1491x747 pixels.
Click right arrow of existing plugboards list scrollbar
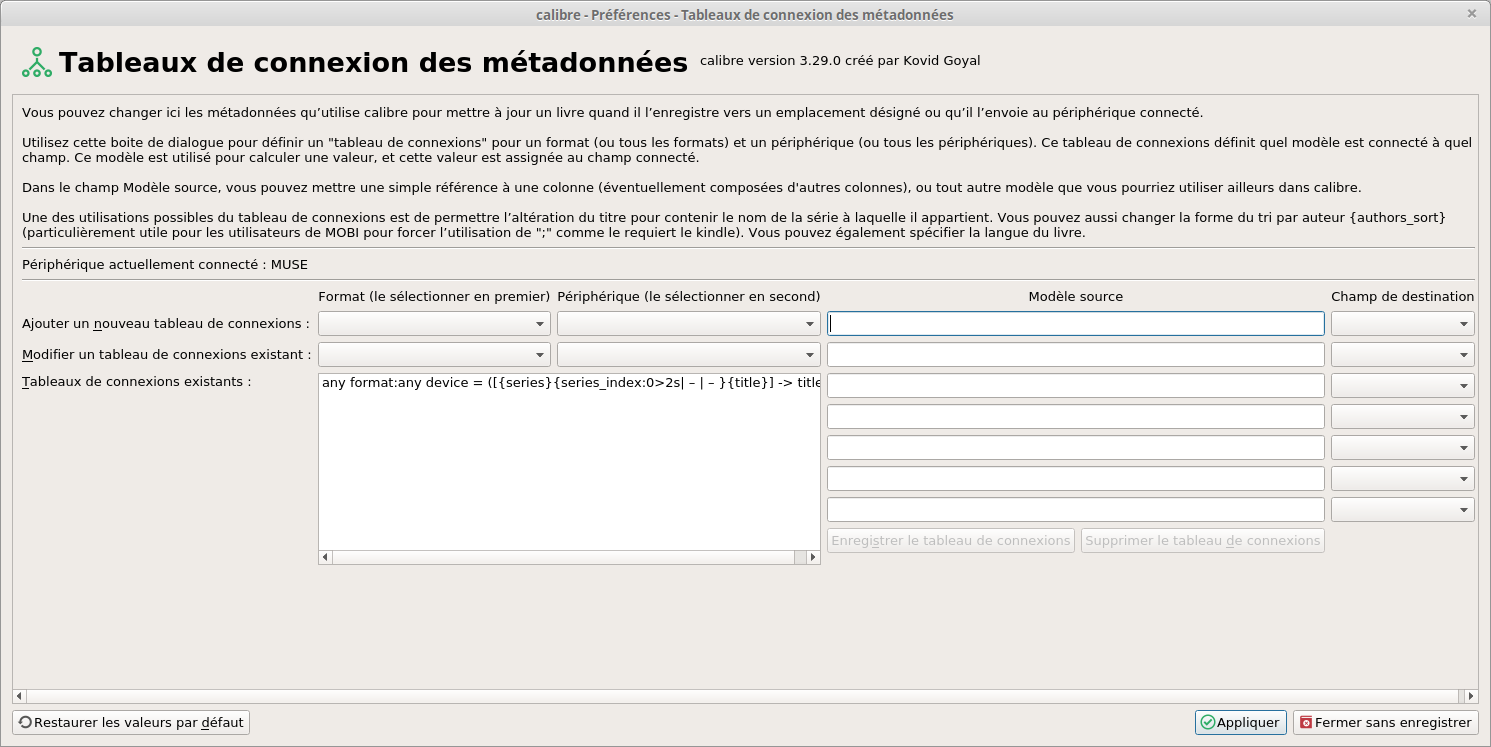(x=812, y=557)
